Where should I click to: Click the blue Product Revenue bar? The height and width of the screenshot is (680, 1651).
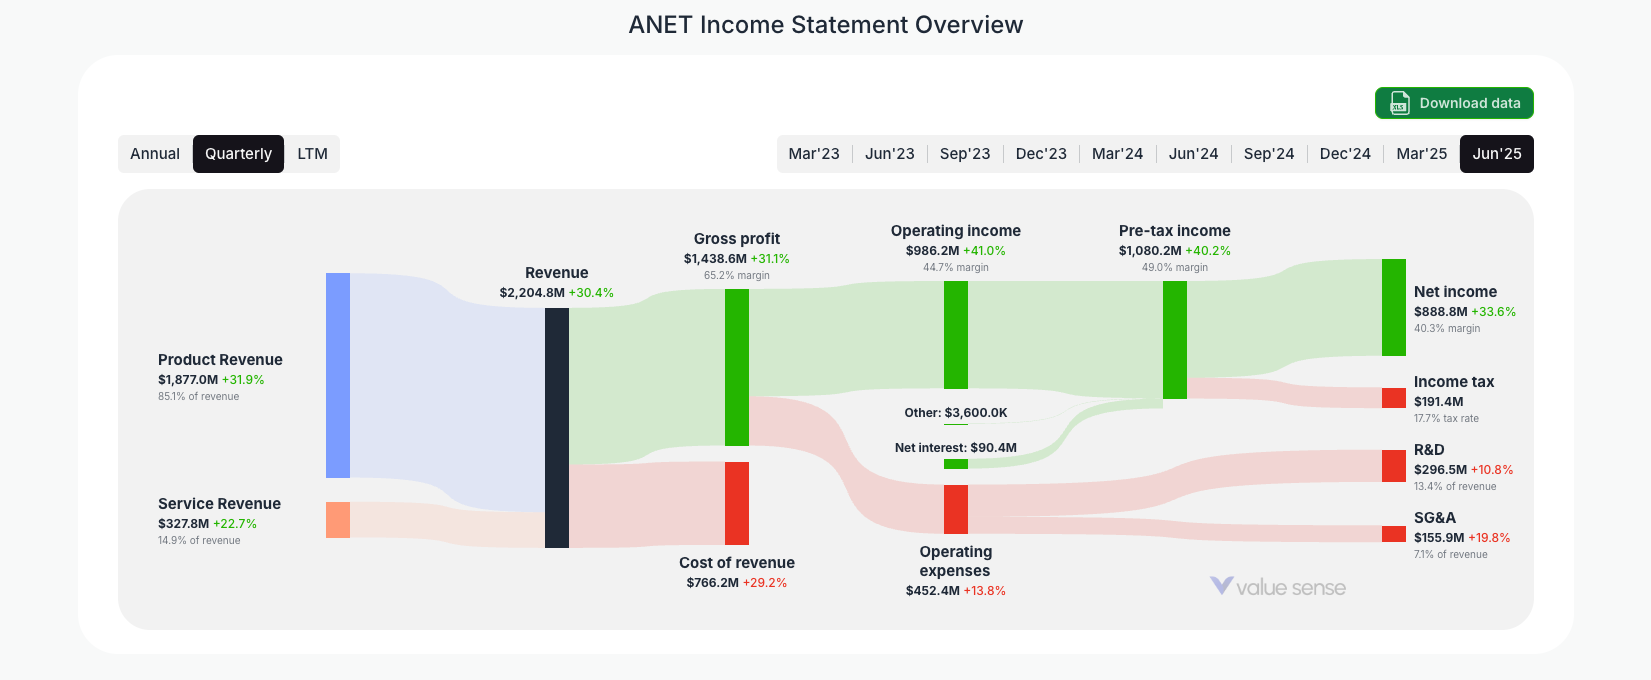pos(338,375)
